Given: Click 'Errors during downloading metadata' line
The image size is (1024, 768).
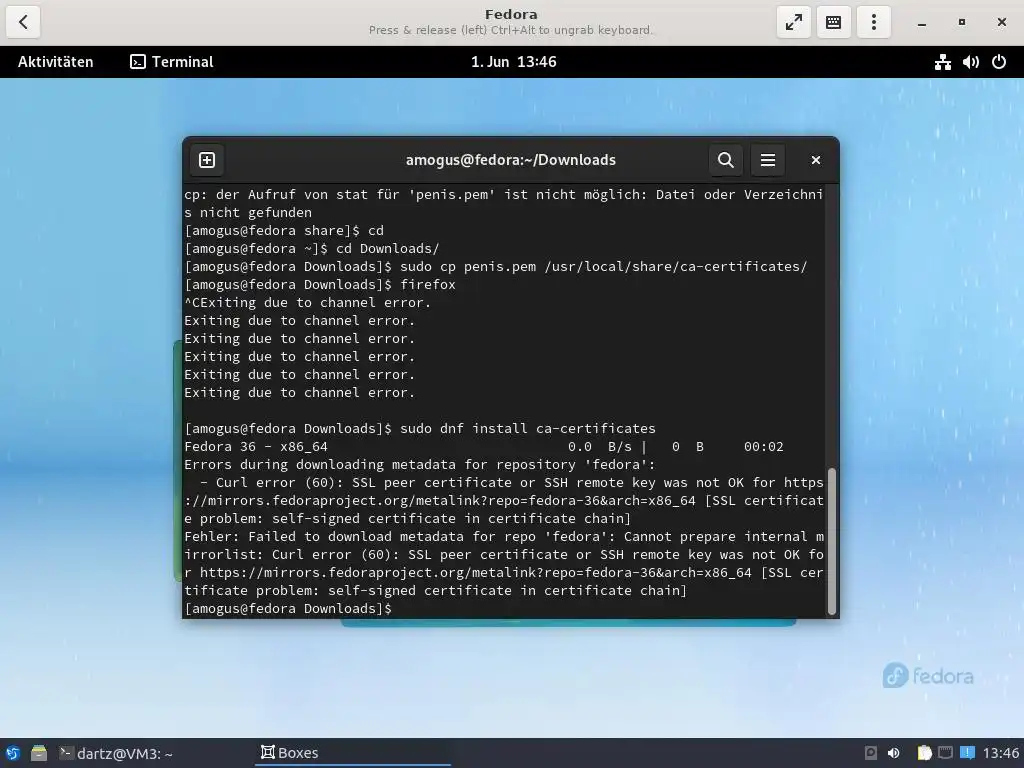Looking at the screenshot, I should pyautogui.click(x=419, y=464).
